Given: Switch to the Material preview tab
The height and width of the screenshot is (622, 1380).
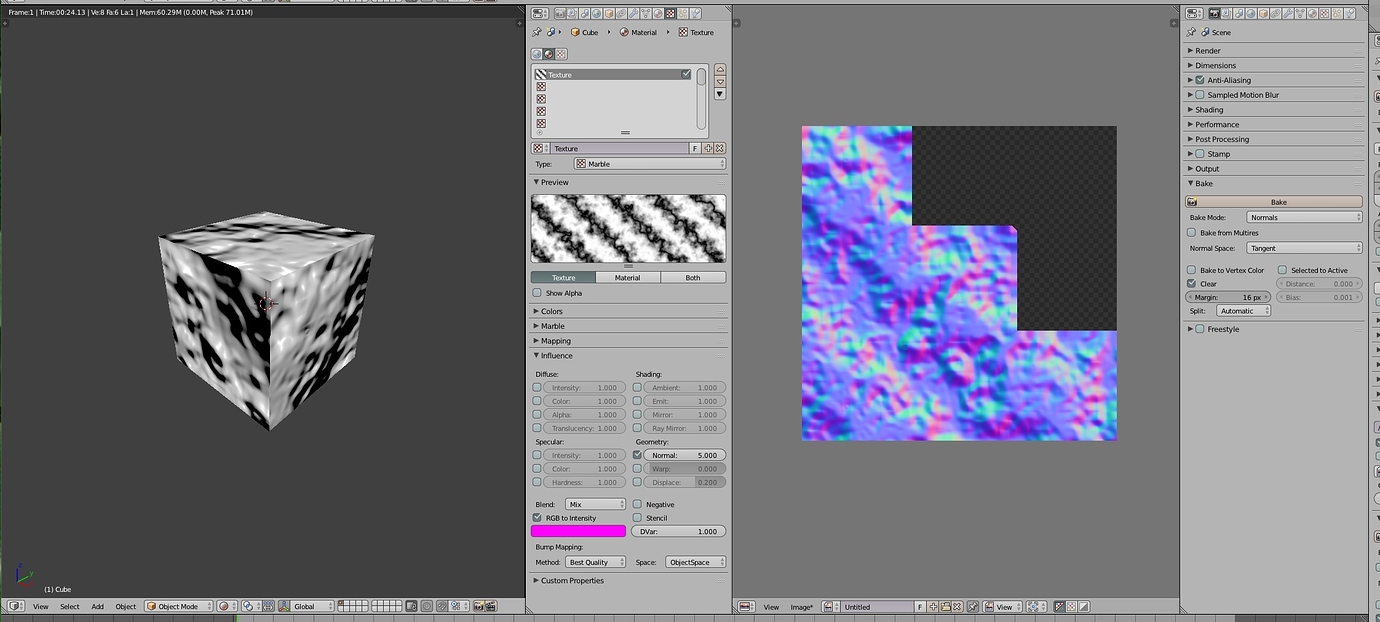Looking at the screenshot, I should pos(627,277).
